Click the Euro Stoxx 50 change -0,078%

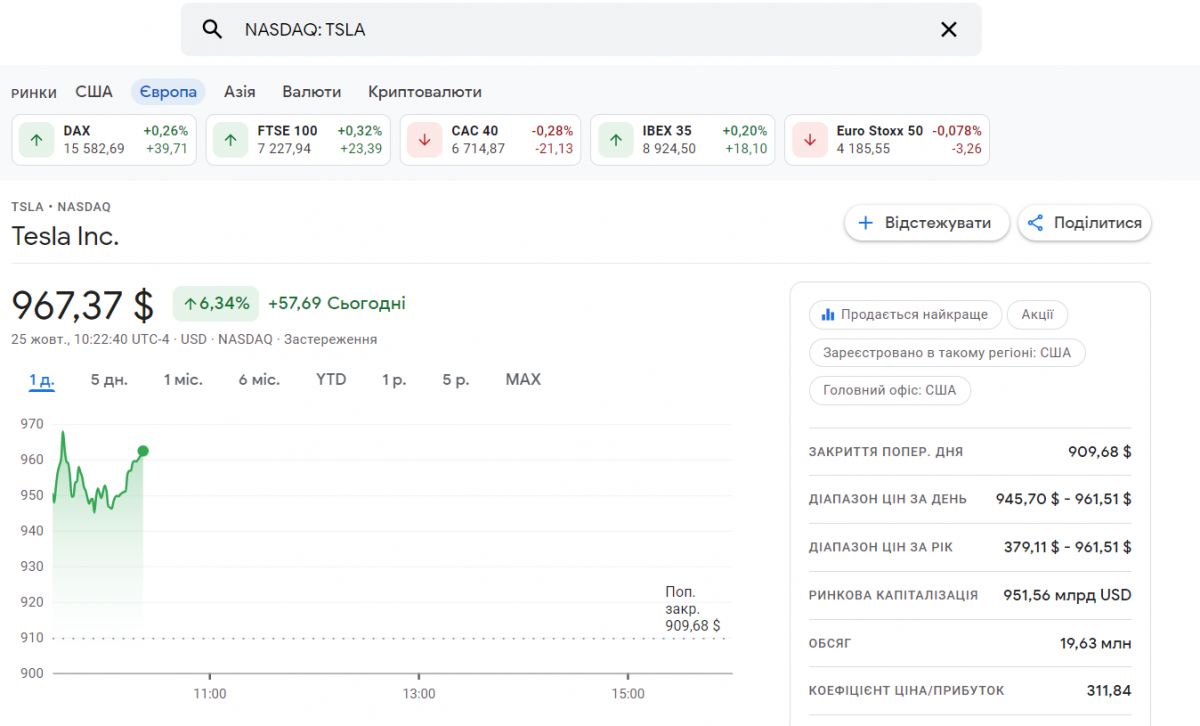click(957, 131)
